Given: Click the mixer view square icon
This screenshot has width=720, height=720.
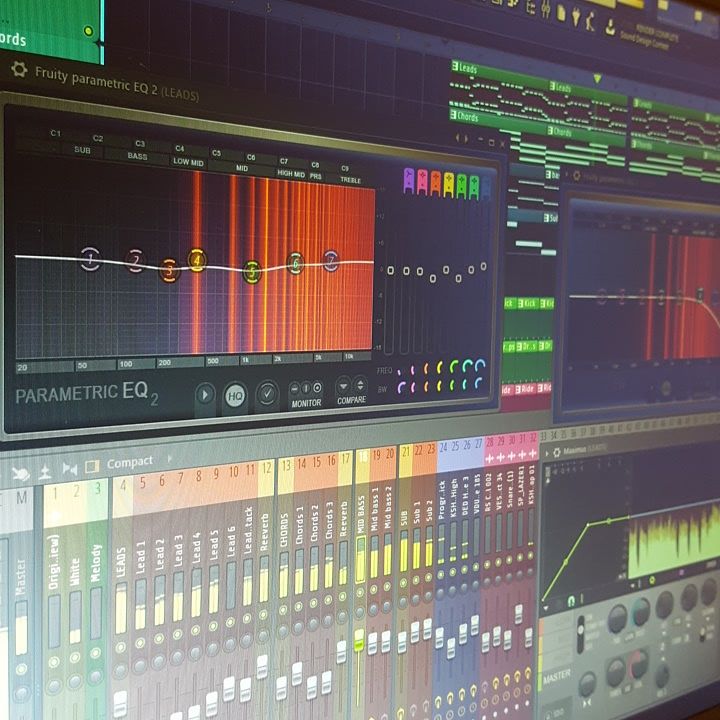Looking at the screenshot, I should click(x=92, y=466).
